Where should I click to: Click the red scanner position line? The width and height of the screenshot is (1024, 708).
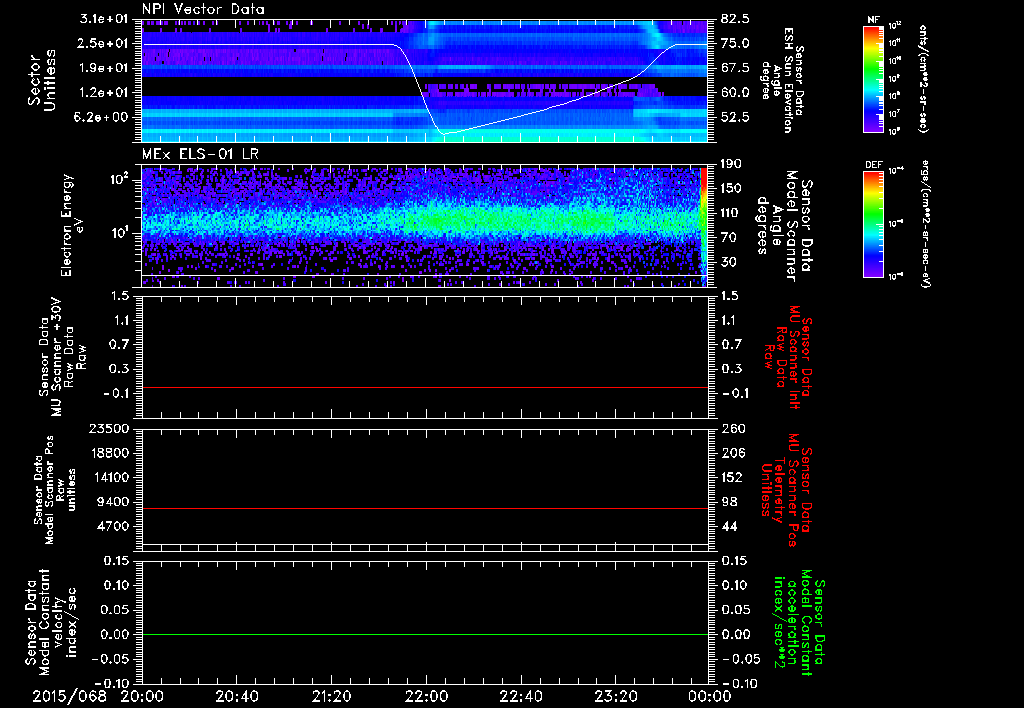[x=425, y=509]
